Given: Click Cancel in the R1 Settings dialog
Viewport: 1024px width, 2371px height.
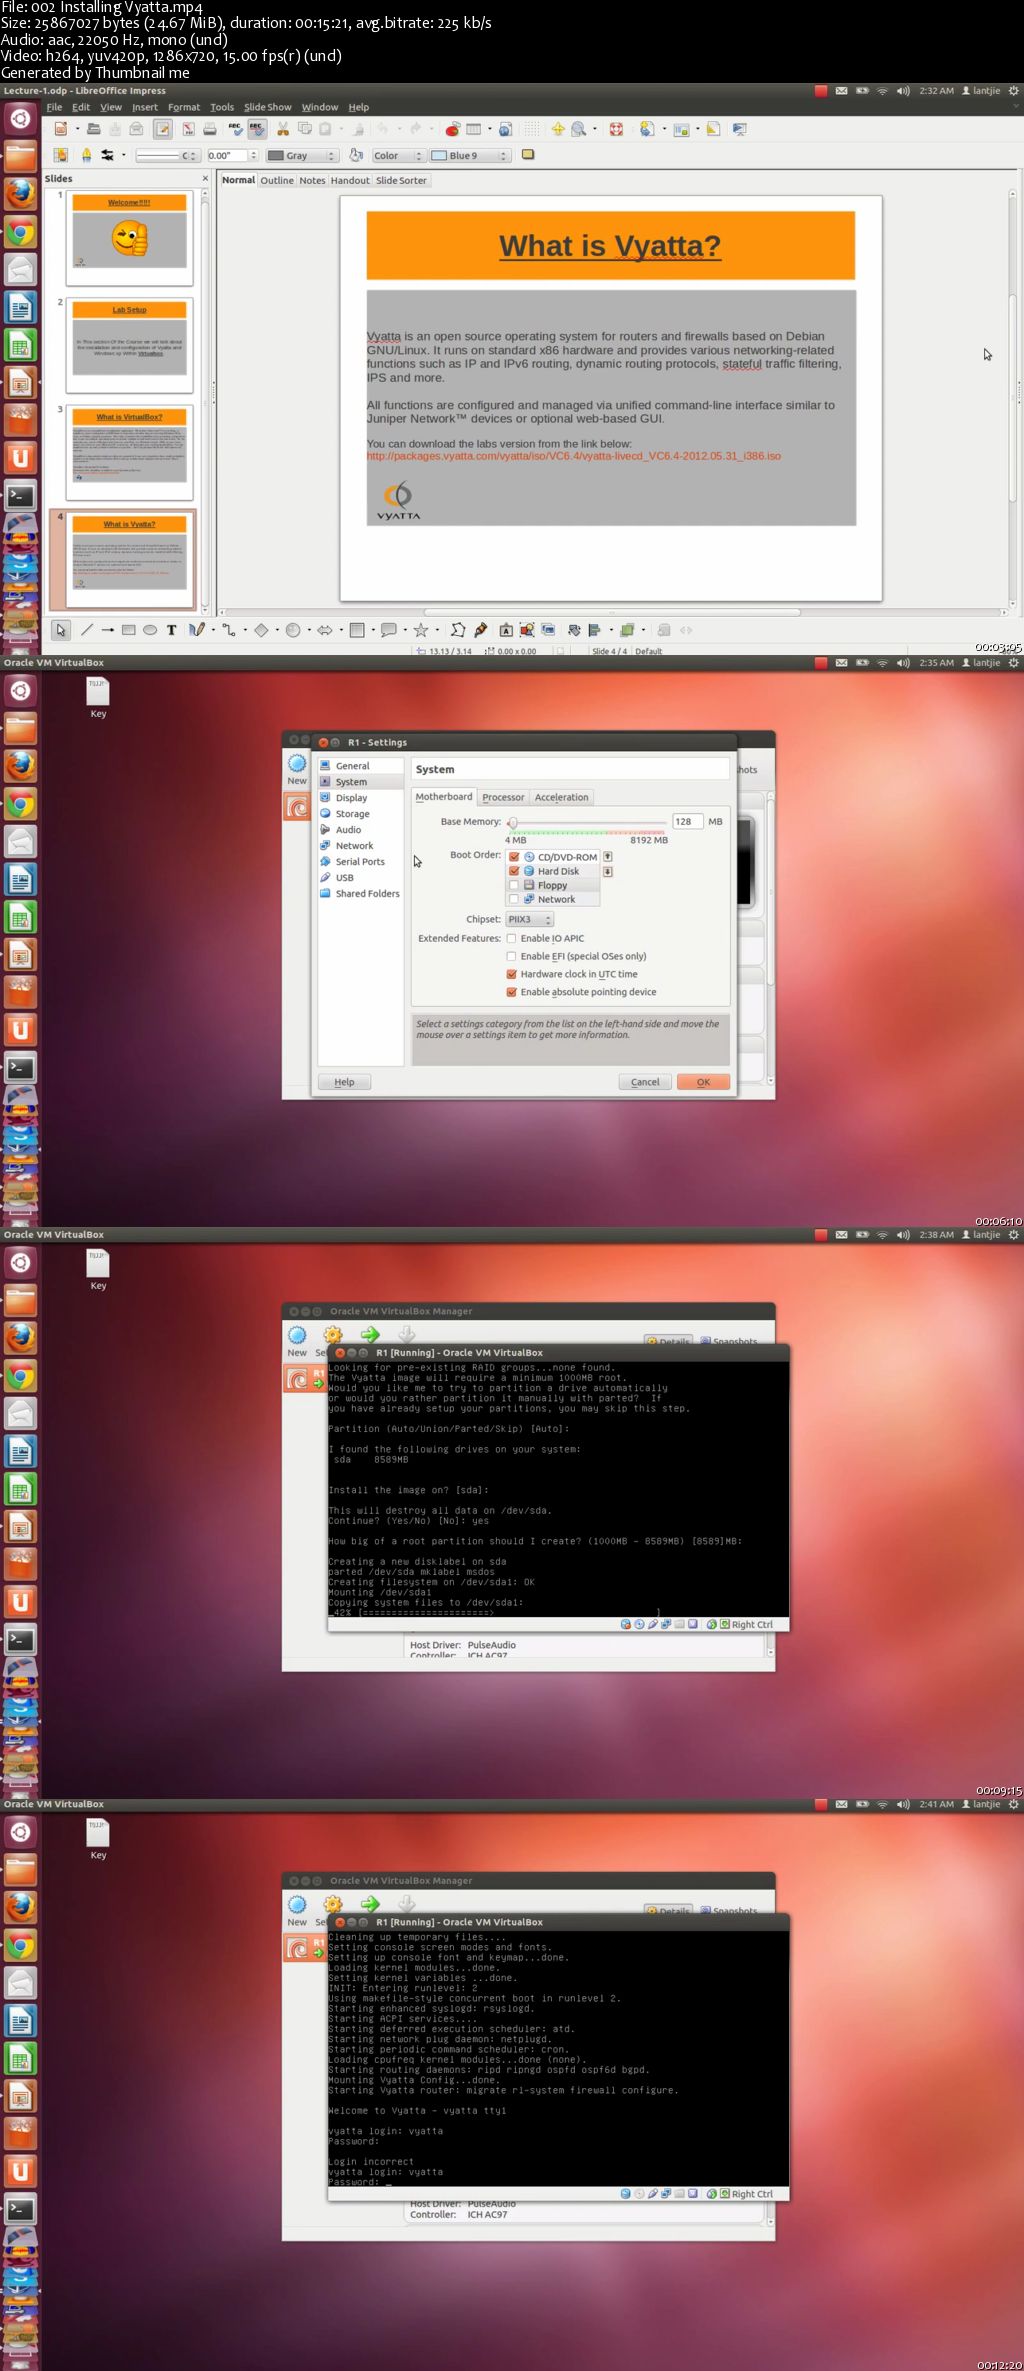Looking at the screenshot, I should [645, 1082].
